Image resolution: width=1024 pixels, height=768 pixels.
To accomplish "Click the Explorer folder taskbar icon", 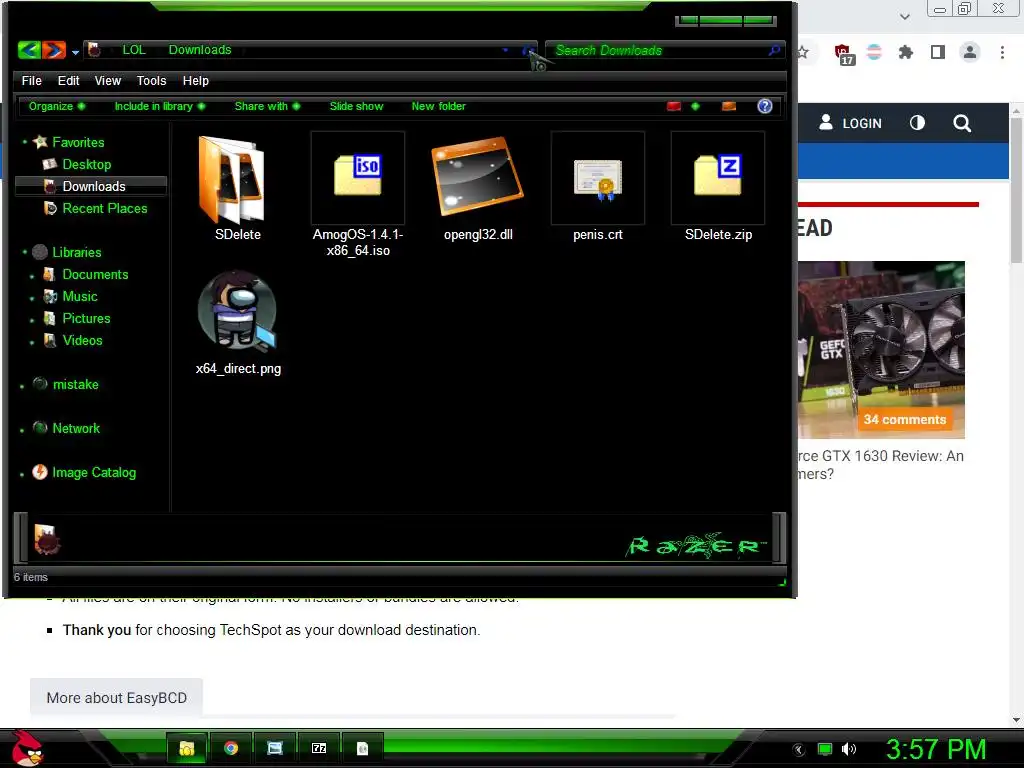I will click(187, 748).
